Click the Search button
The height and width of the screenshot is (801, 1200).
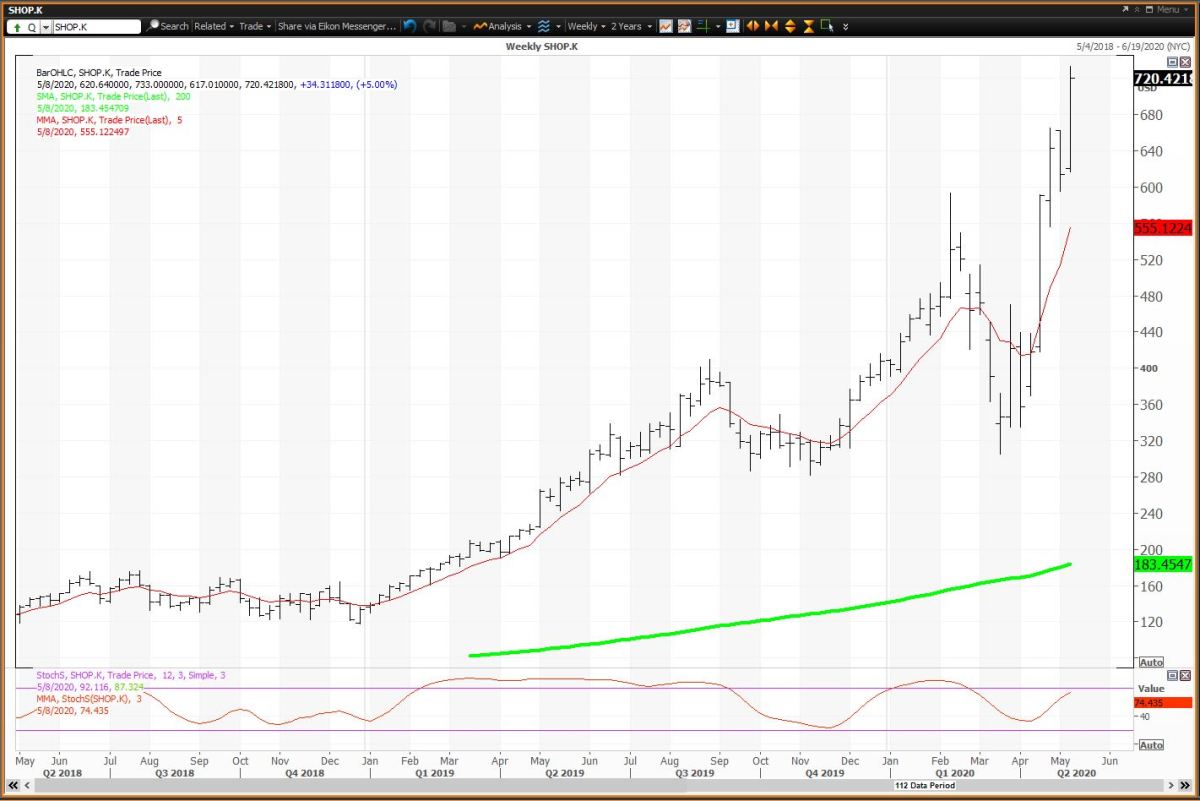tap(168, 26)
